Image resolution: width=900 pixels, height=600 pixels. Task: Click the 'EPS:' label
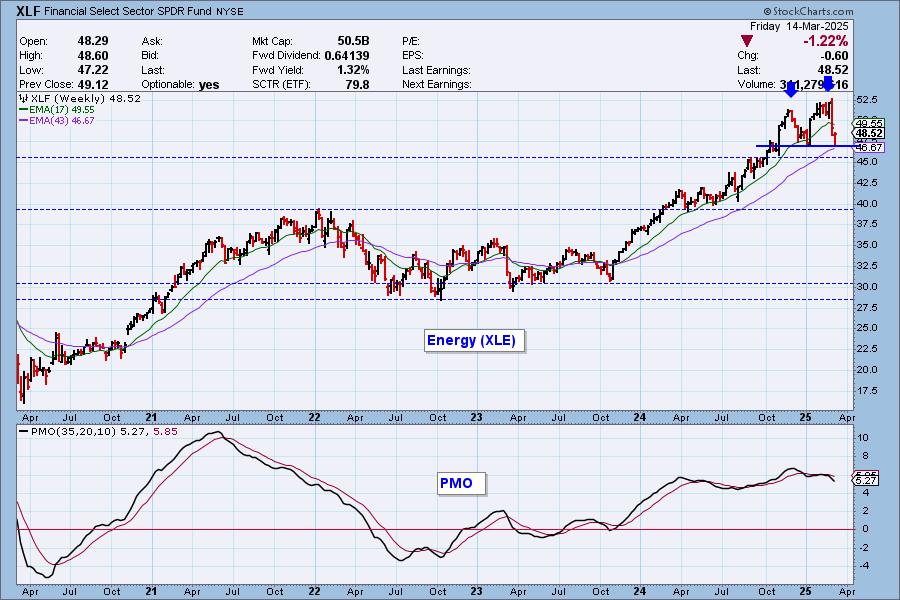(x=413, y=55)
